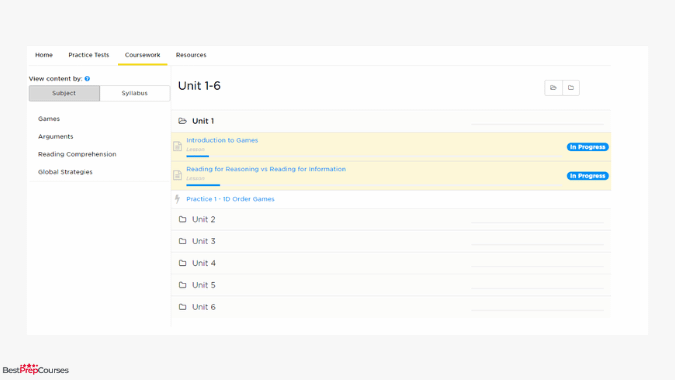Expand the Unit 4 section
The width and height of the screenshot is (675, 380).
coord(391,263)
